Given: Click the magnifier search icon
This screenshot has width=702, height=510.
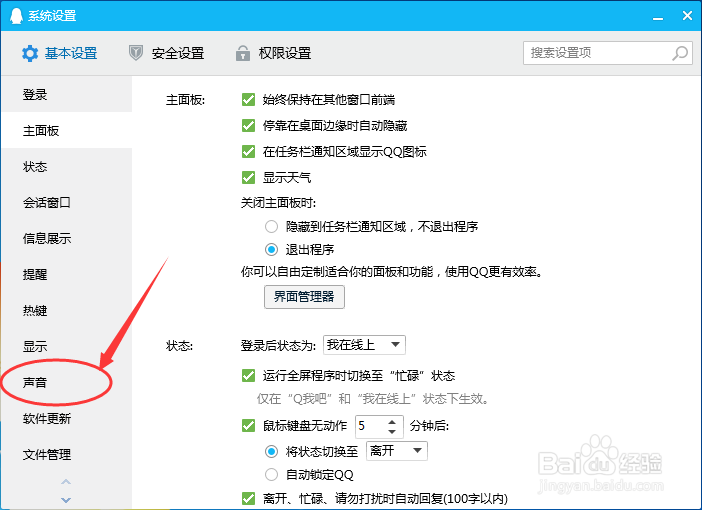Looking at the screenshot, I should pos(680,53).
